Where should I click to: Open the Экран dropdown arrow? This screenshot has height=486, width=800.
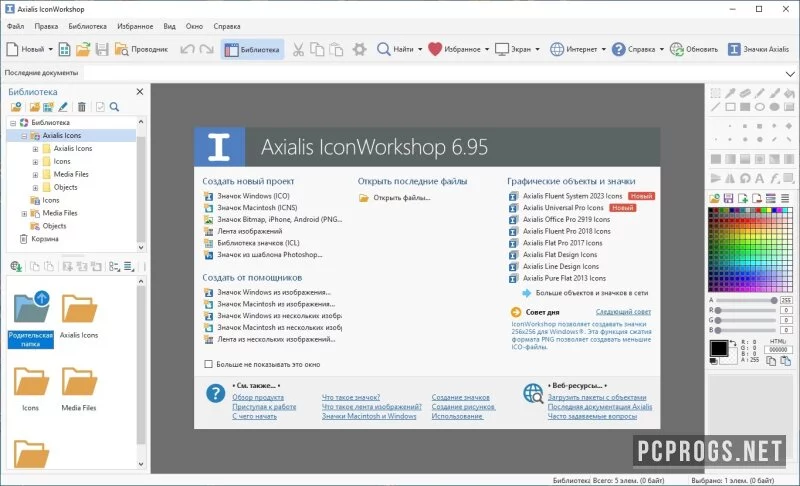[537, 49]
